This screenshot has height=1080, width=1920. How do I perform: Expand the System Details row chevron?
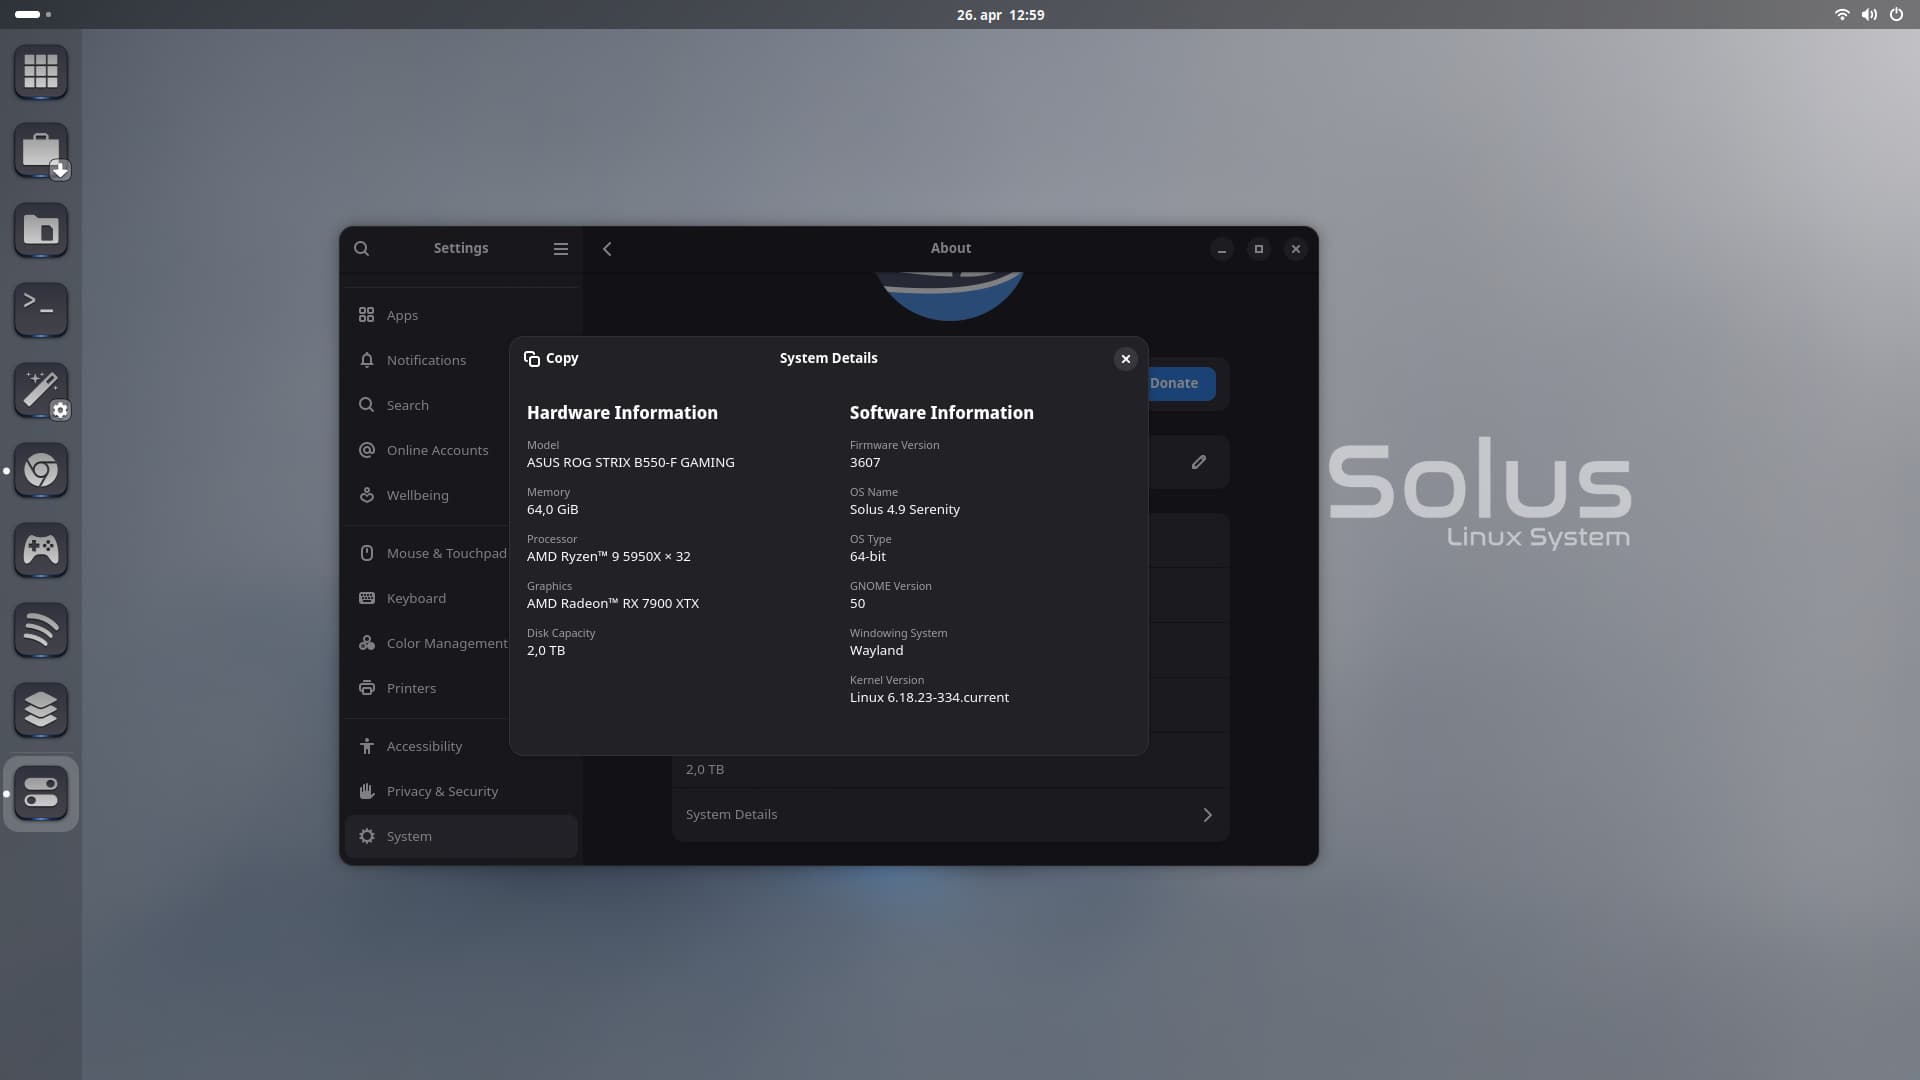1207,815
